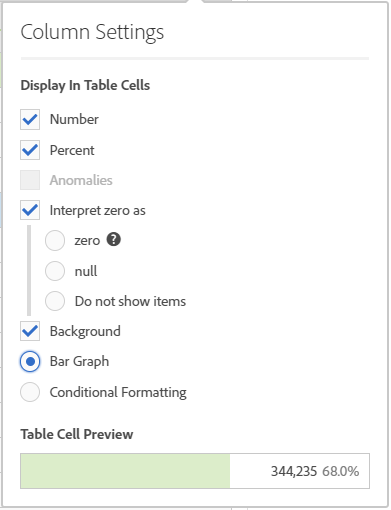Click the Background label text
The width and height of the screenshot is (391, 510).
click(85, 331)
